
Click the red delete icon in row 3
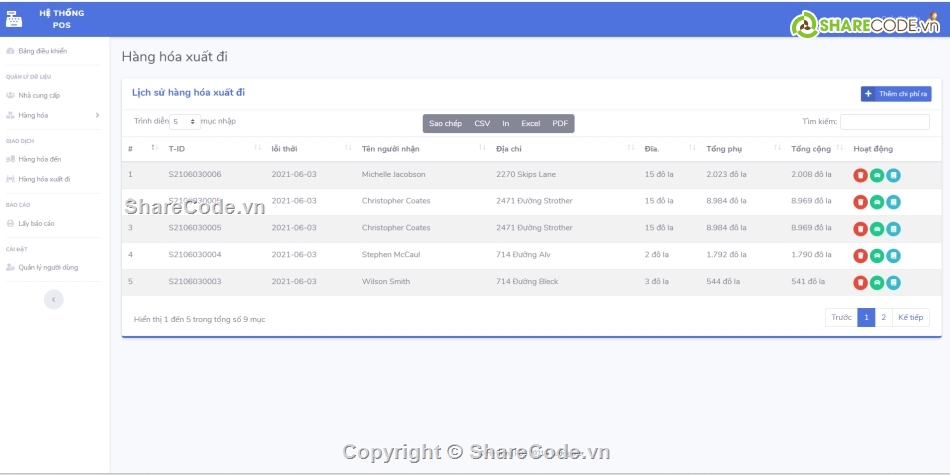[860, 228]
